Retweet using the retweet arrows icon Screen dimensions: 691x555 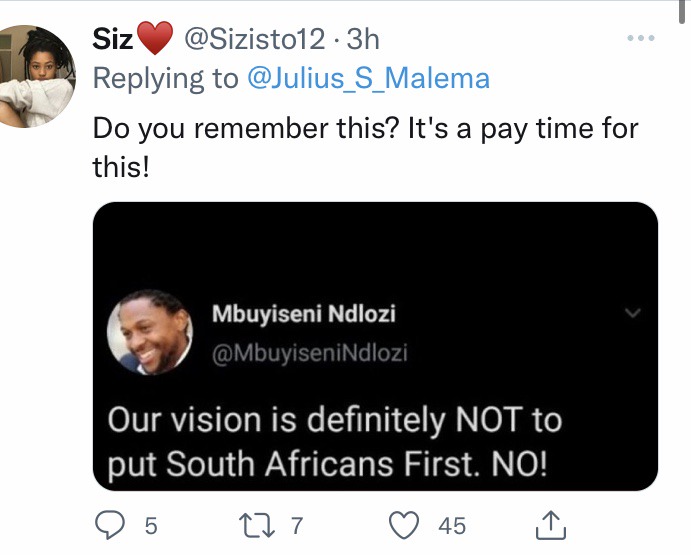[257, 525]
